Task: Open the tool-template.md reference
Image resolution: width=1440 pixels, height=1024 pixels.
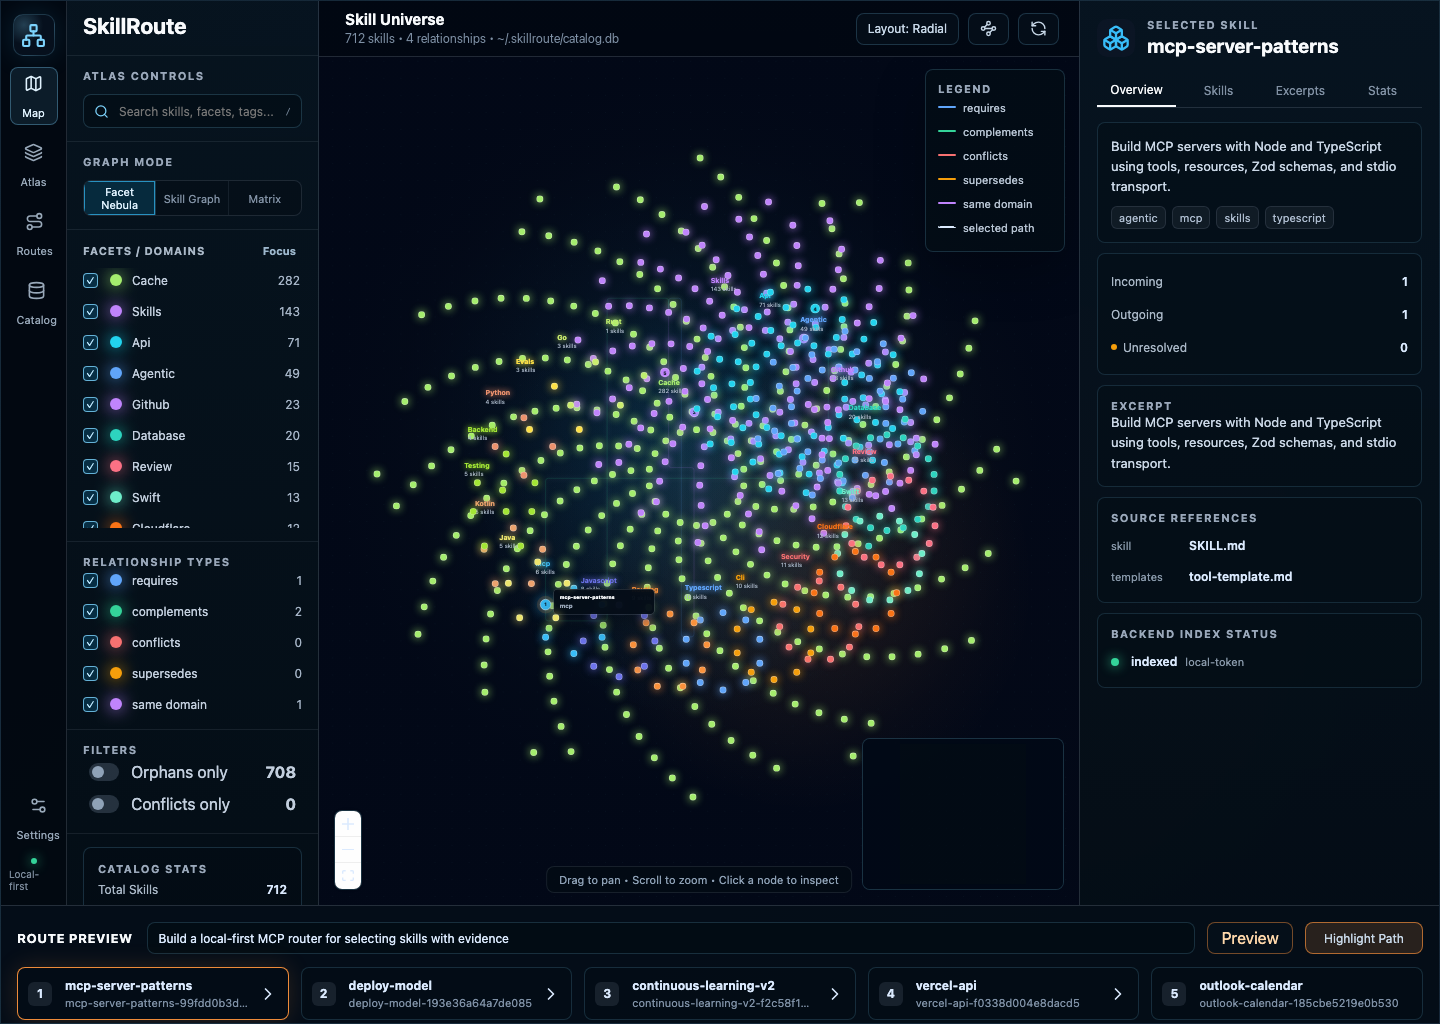Action: click(1240, 577)
